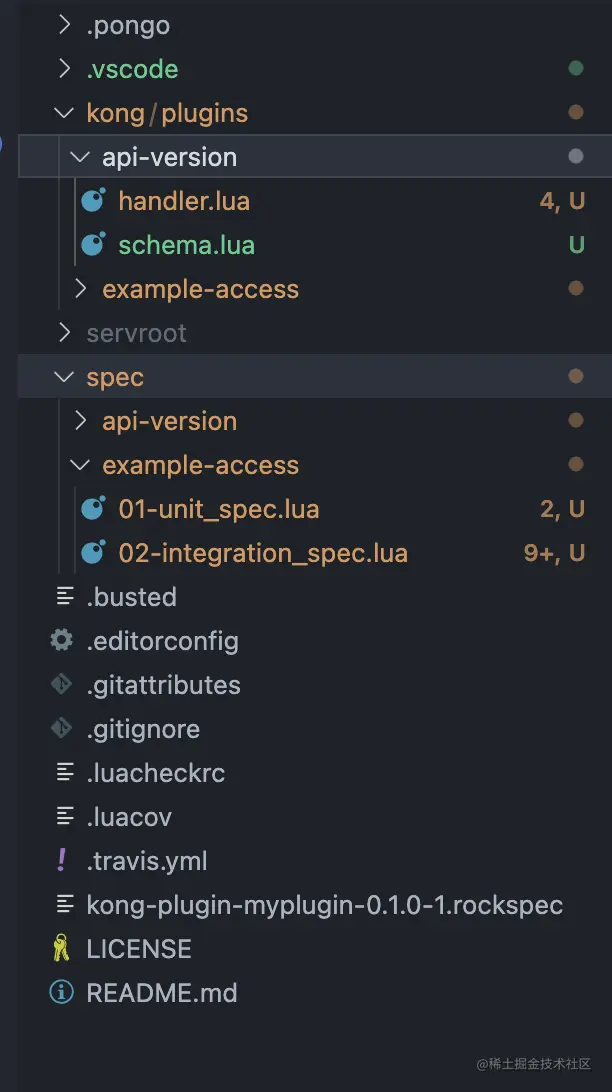
Task: Click the Lua icon for 02-integration_spec.lua
Action: (93, 553)
